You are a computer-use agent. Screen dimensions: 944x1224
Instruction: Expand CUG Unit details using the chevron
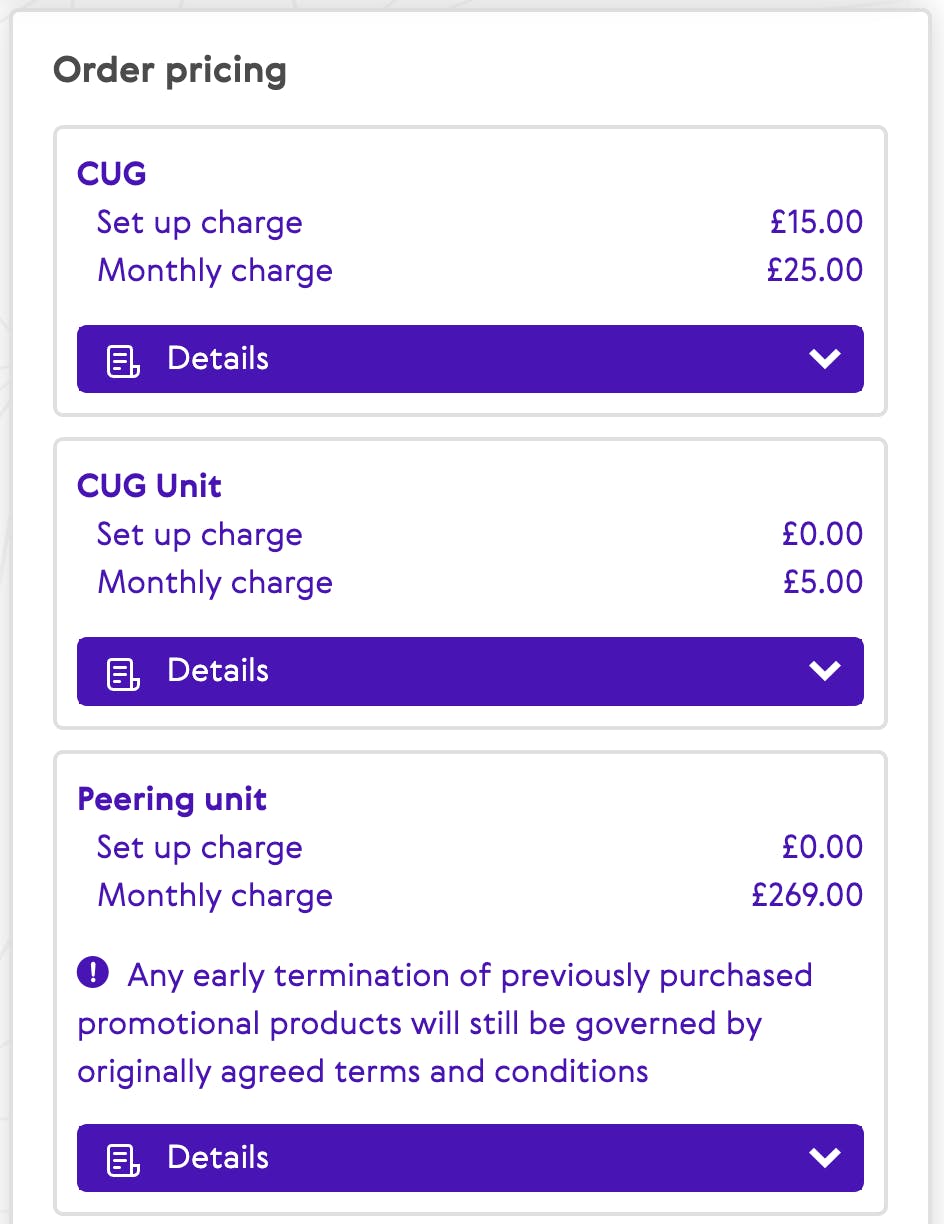click(825, 671)
